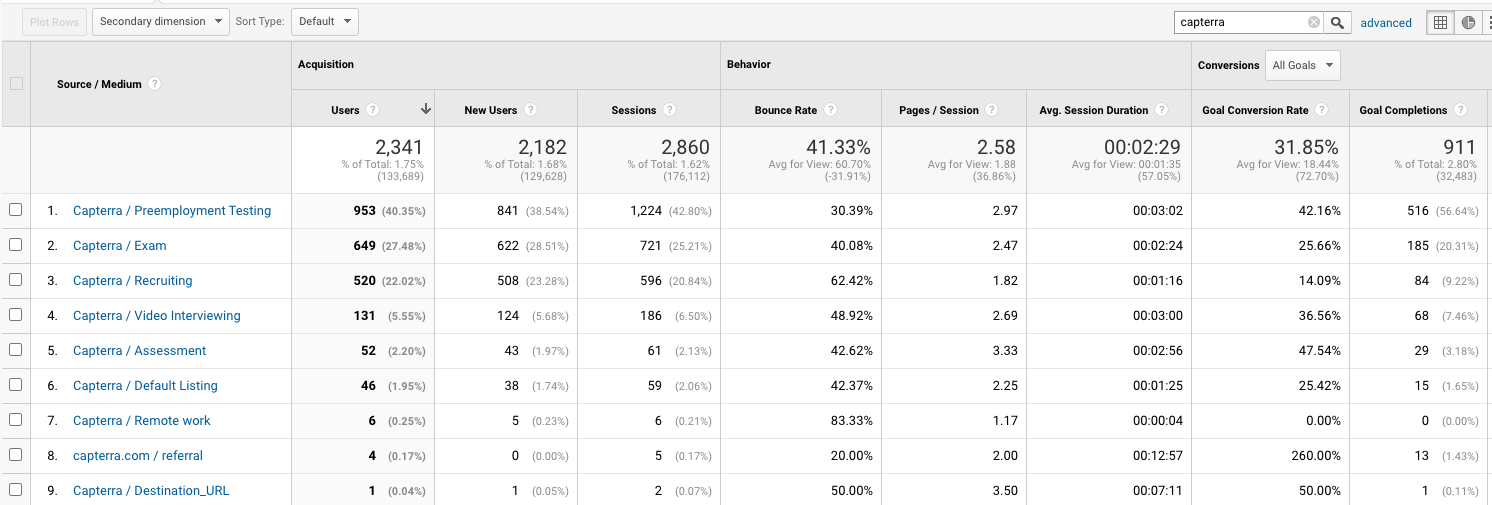Clear the capterra search filter

coord(1314,22)
